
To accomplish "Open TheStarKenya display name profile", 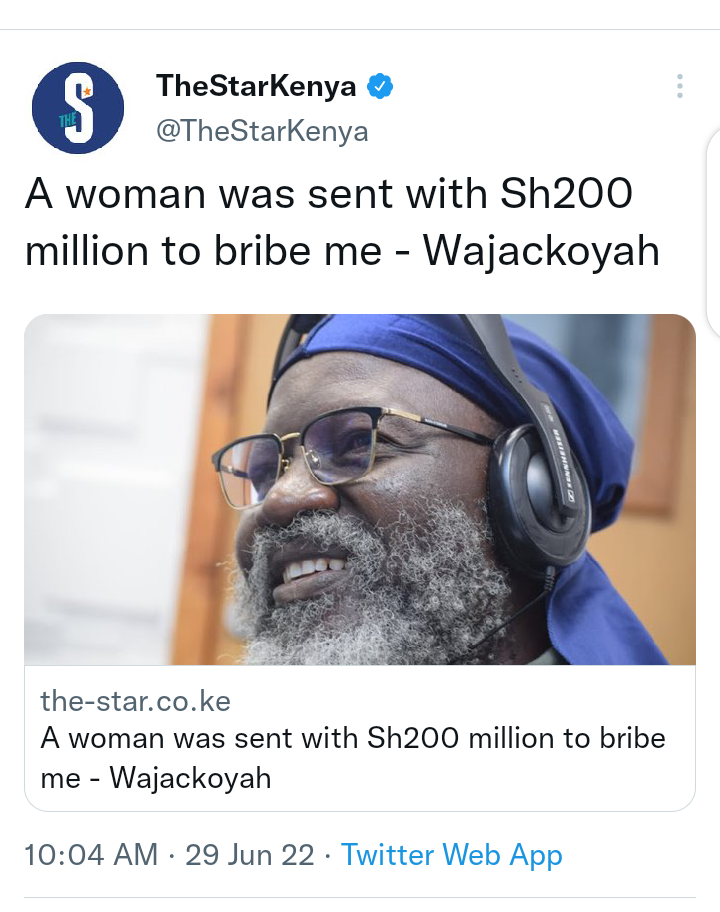I will (256, 86).
